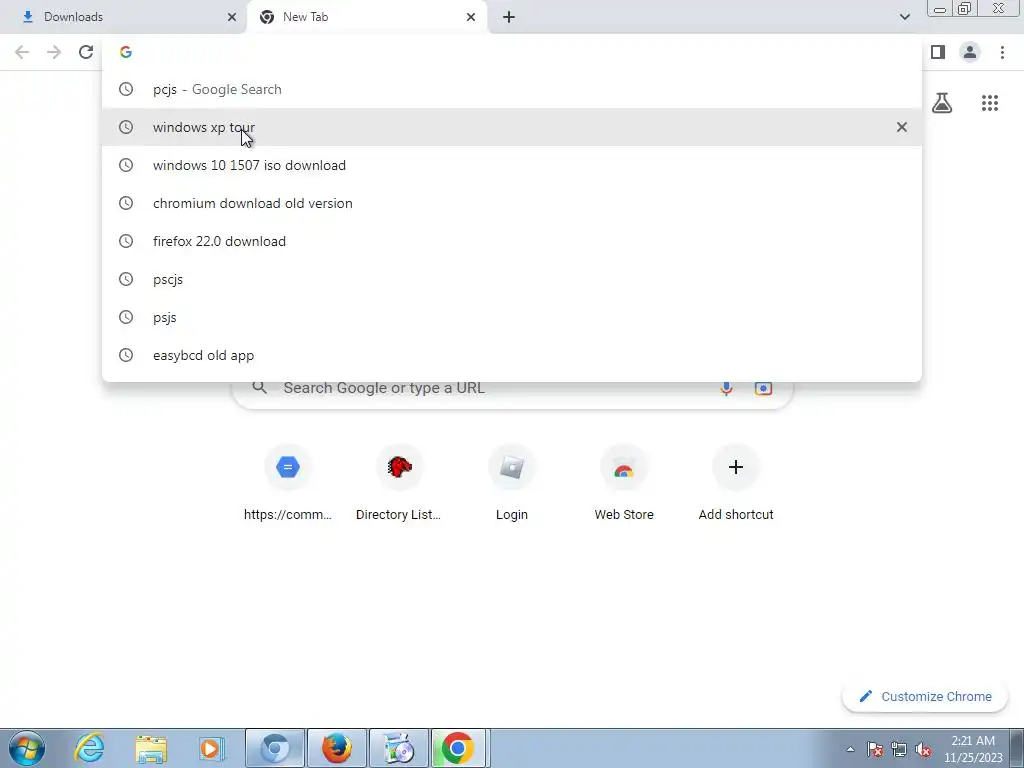Viewport: 1024px width, 768px height.
Task: Choose the 'psjs' suggestion
Action: [x=512, y=317]
